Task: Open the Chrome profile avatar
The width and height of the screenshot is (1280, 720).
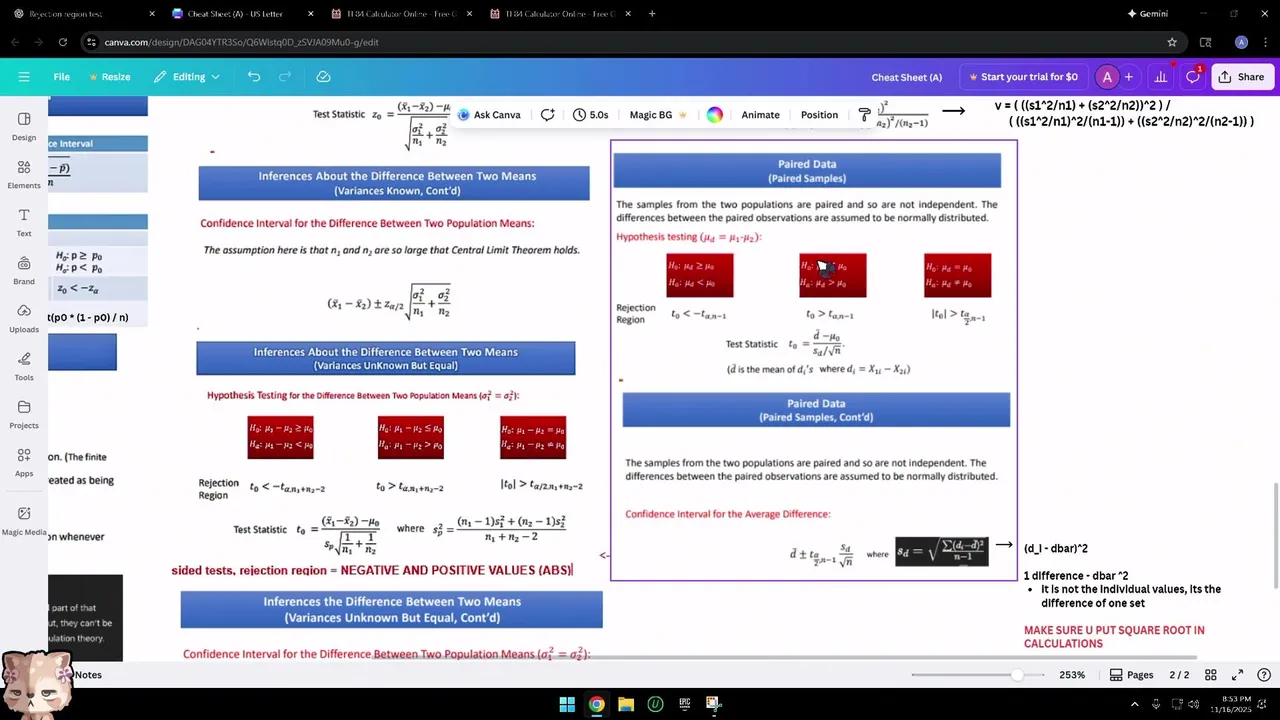Action: coord(1241,42)
